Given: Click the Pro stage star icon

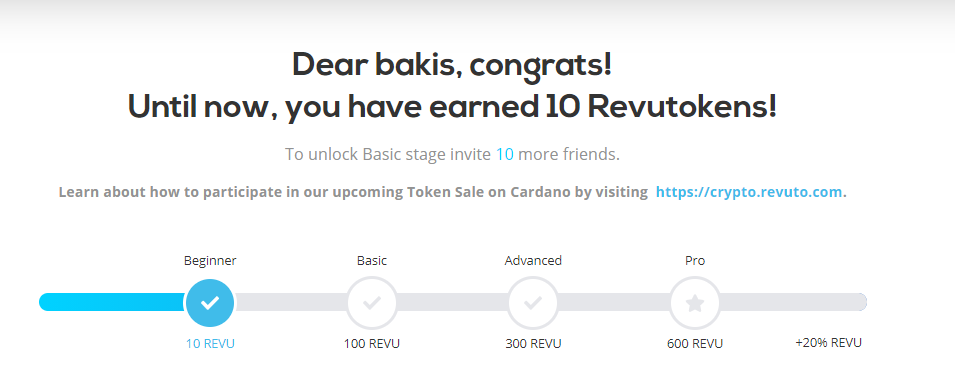Looking at the screenshot, I should click(695, 302).
